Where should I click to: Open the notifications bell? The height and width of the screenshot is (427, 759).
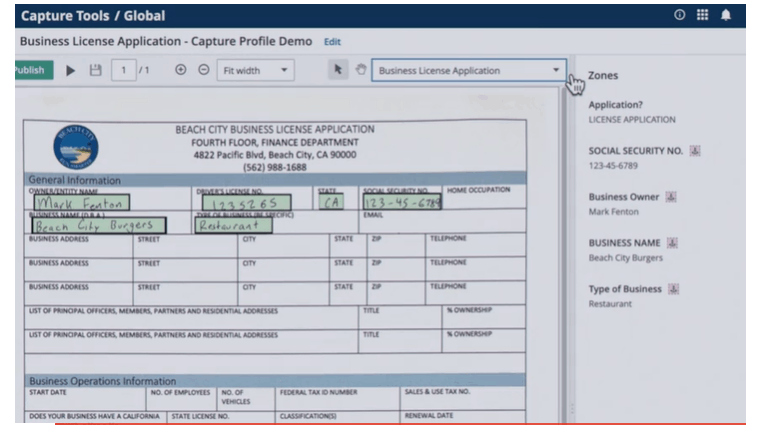(x=726, y=15)
